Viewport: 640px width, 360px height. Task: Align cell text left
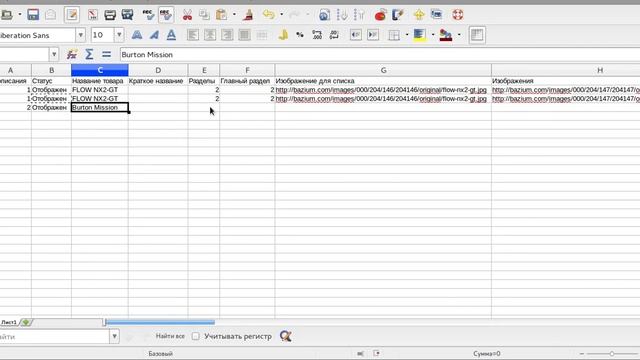pyautogui.click(x=193, y=35)
